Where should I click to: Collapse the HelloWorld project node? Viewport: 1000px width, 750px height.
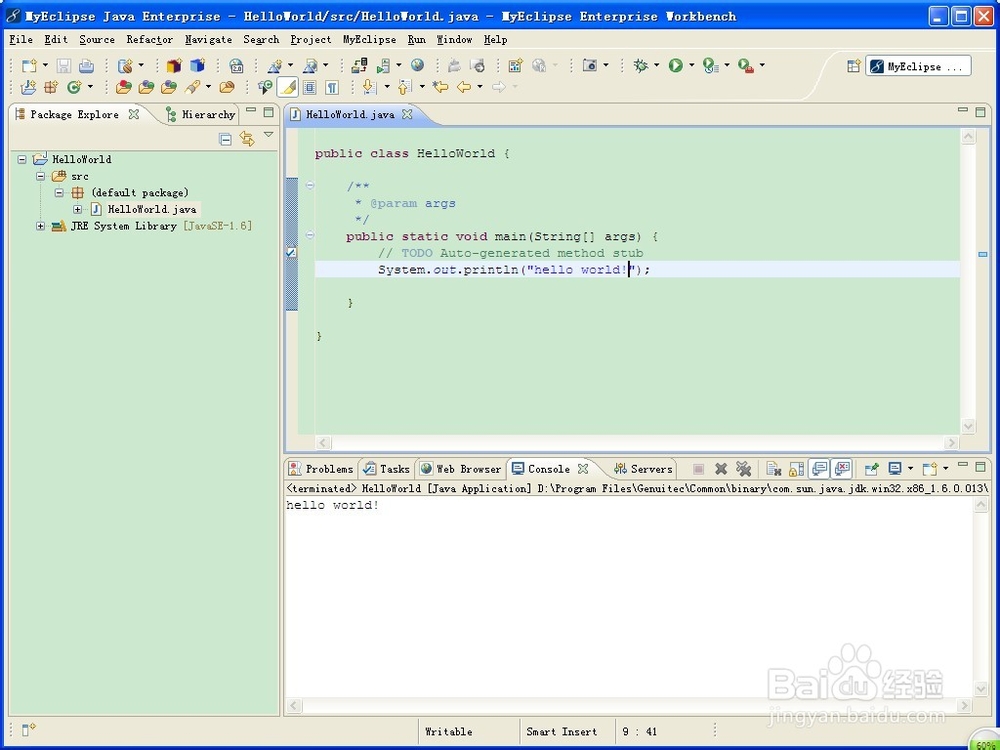coord(22,159)
